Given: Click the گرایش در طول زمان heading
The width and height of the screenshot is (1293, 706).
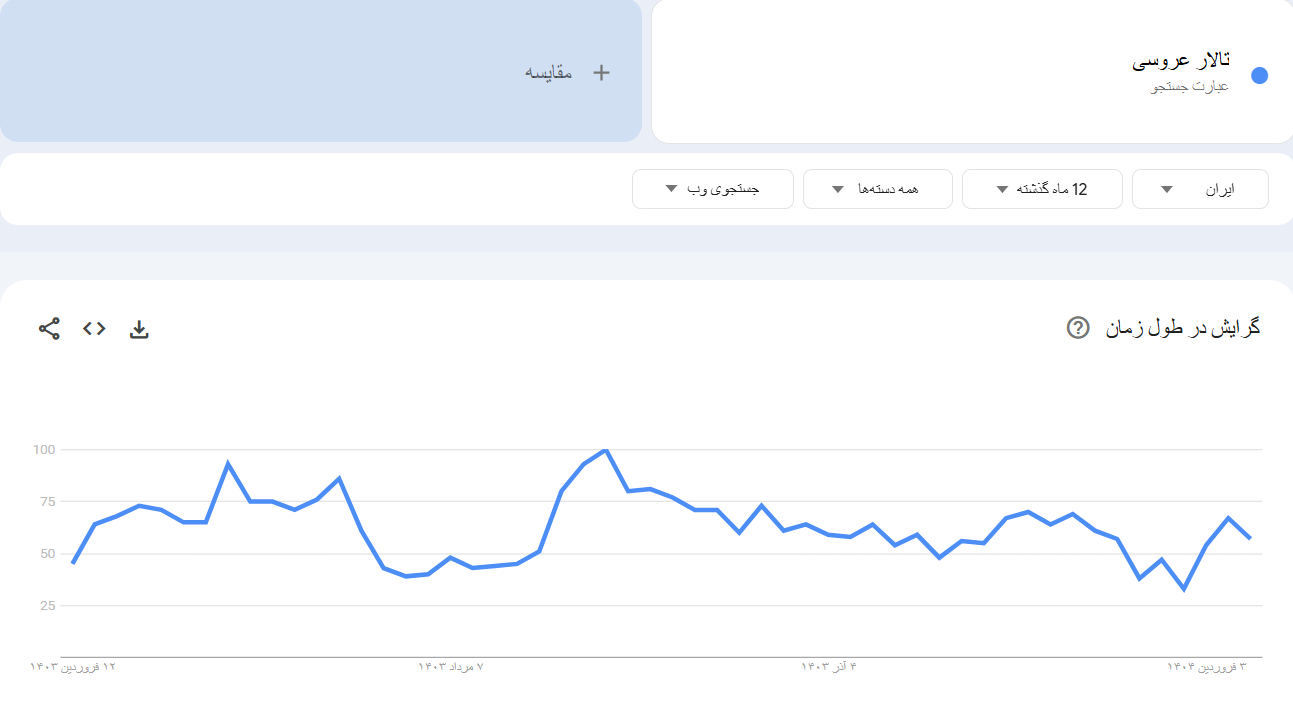Looking at the screenshot, I should click(1182, 327).
